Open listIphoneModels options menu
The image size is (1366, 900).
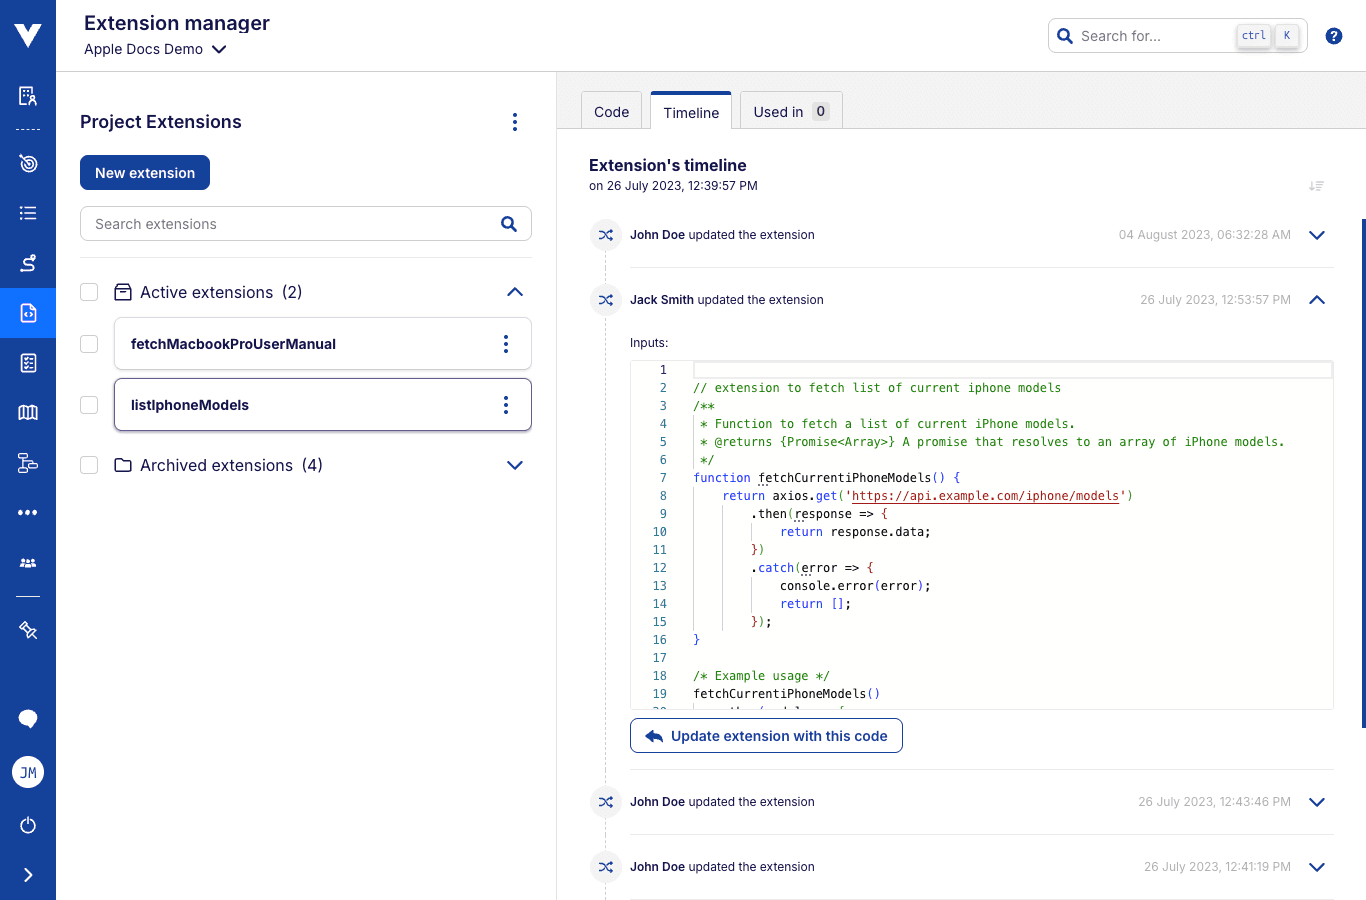pos(506,405)
